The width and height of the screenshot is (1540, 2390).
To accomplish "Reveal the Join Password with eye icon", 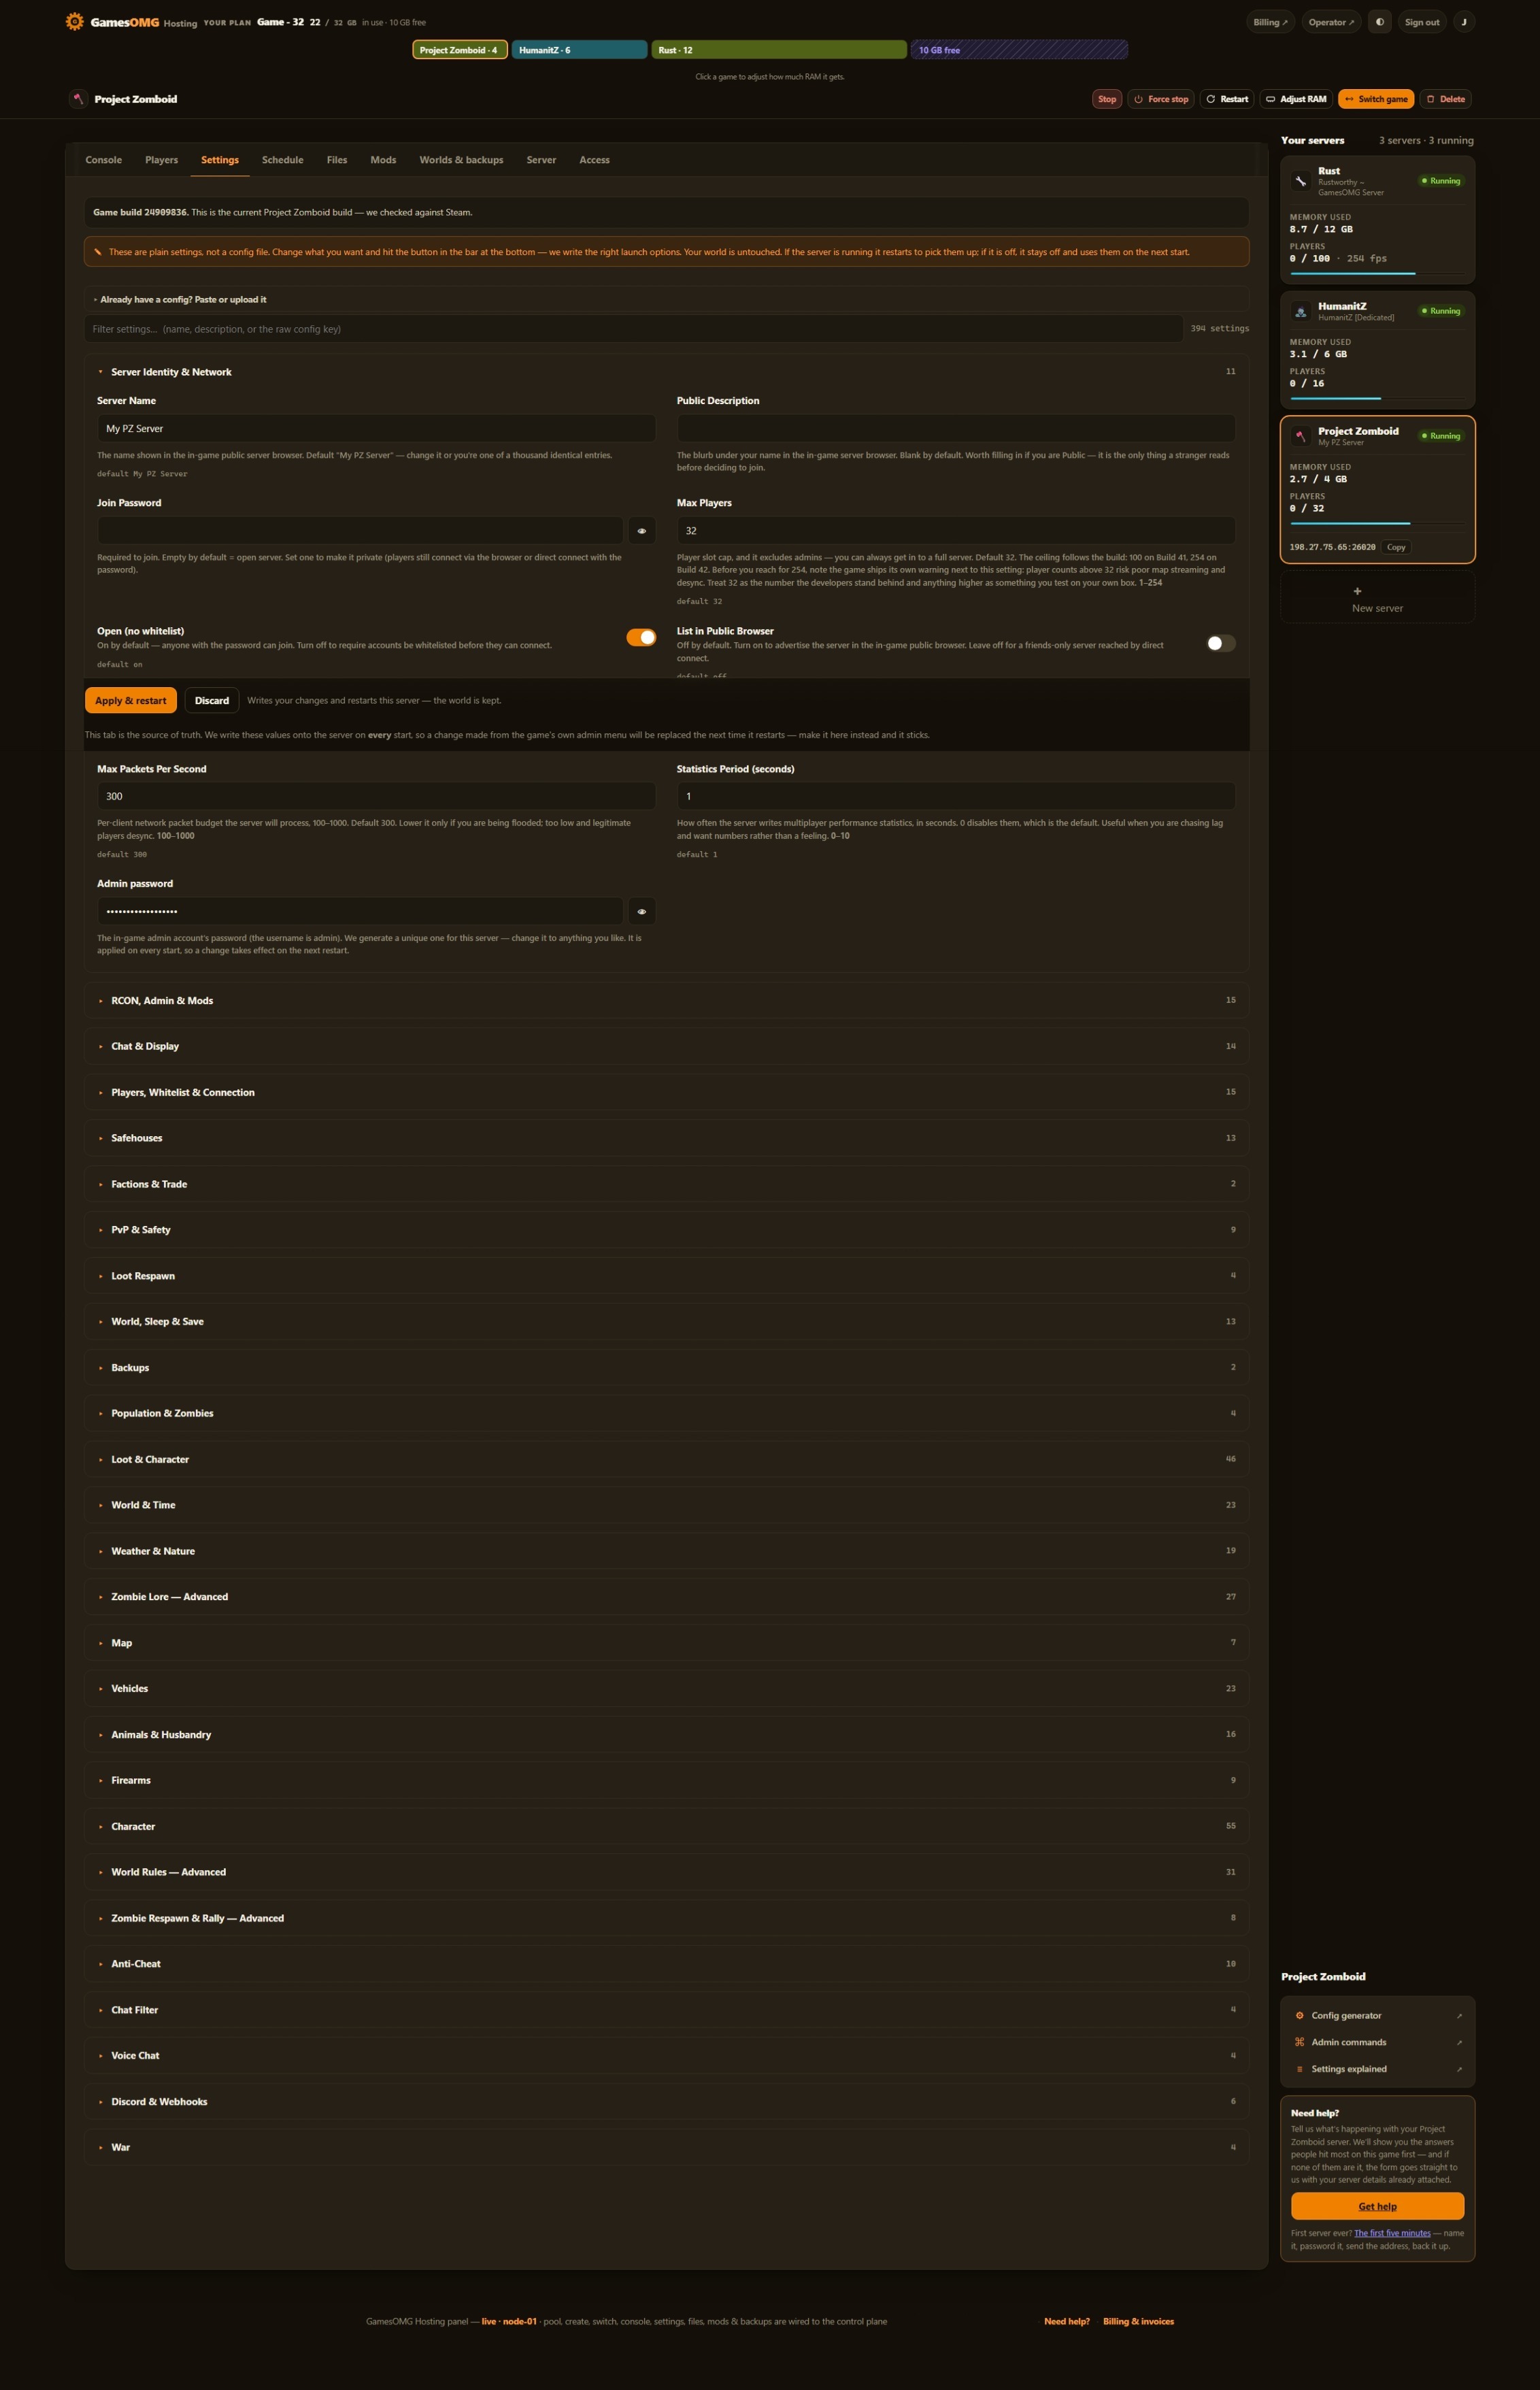I will (x=642, y=531).
